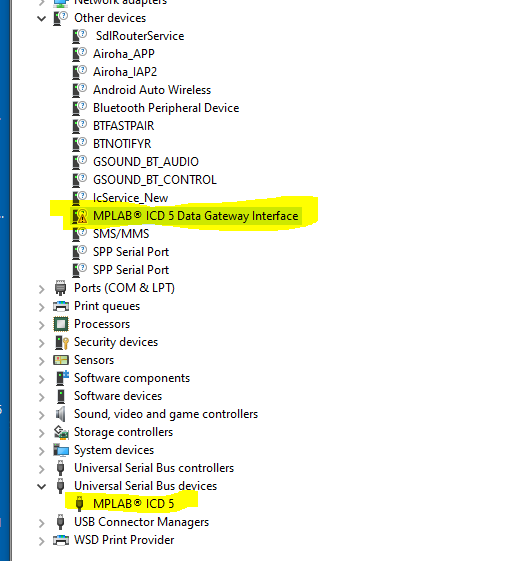Click the Storage controllers icon
This screenshot has width=507, height=561.
tap(61, 432)
